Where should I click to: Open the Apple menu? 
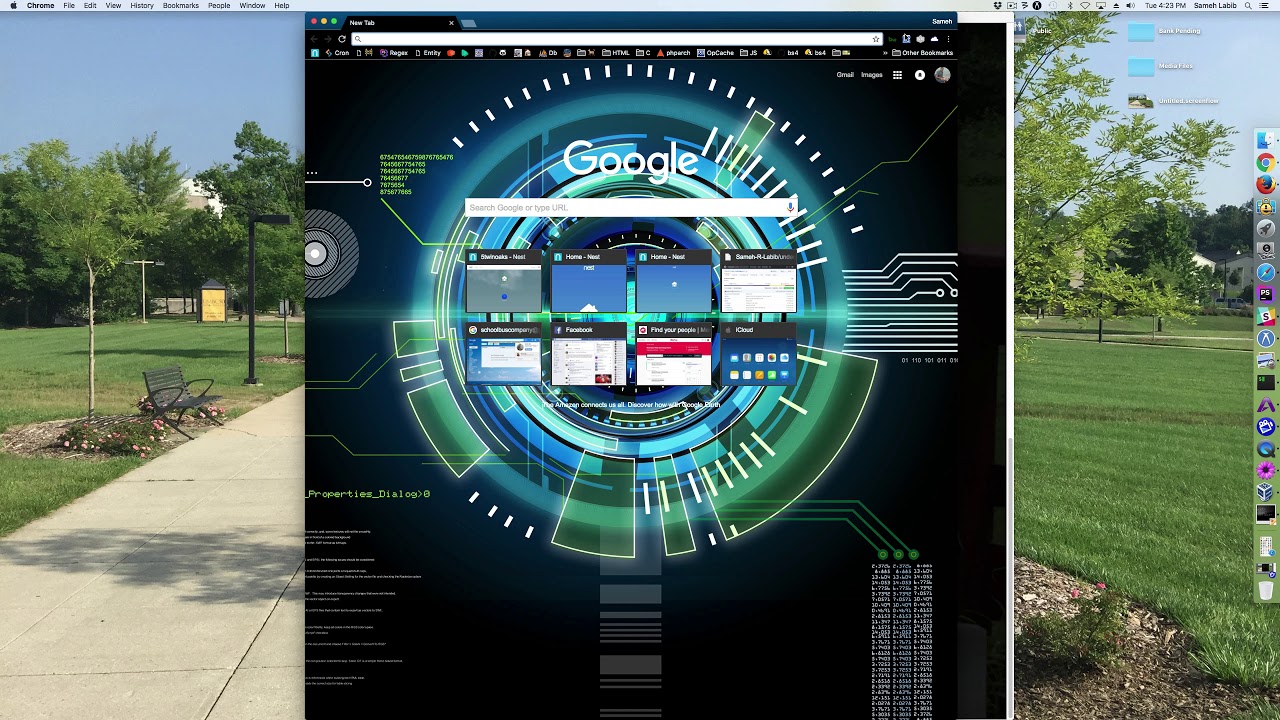[13, 6]
